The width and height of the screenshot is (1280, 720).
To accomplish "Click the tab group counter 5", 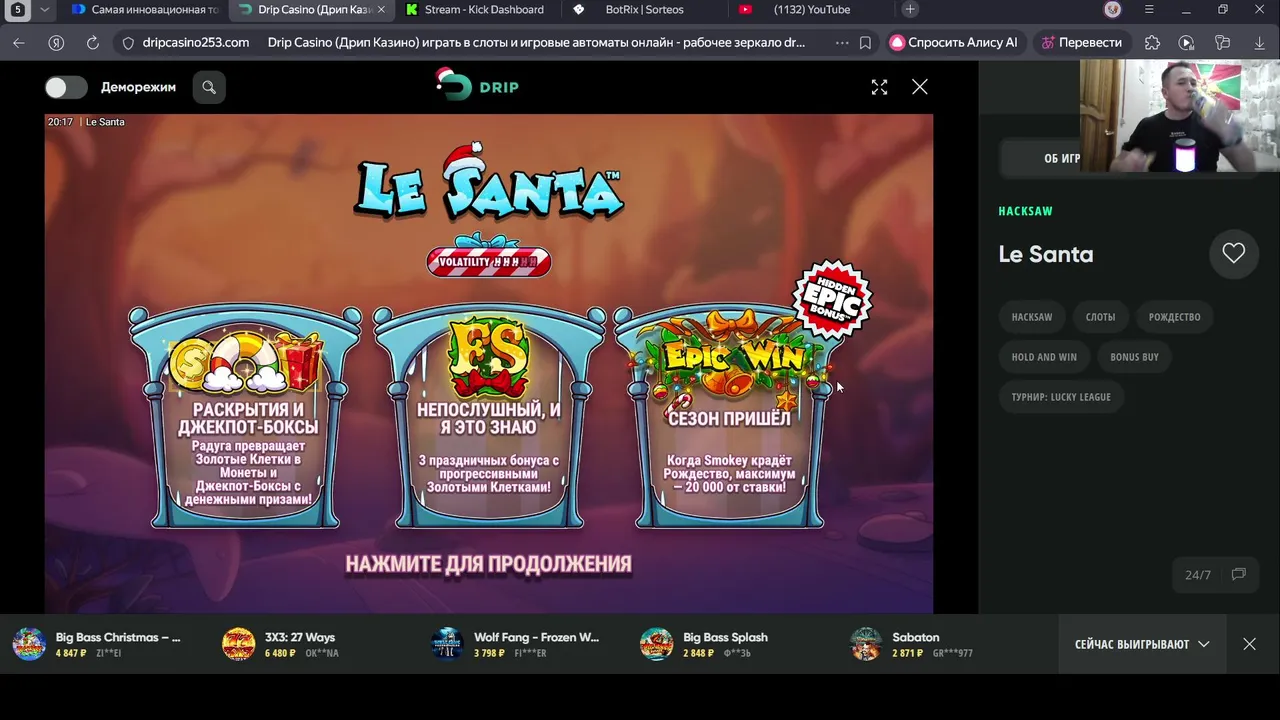I will (x=17, y=10).
